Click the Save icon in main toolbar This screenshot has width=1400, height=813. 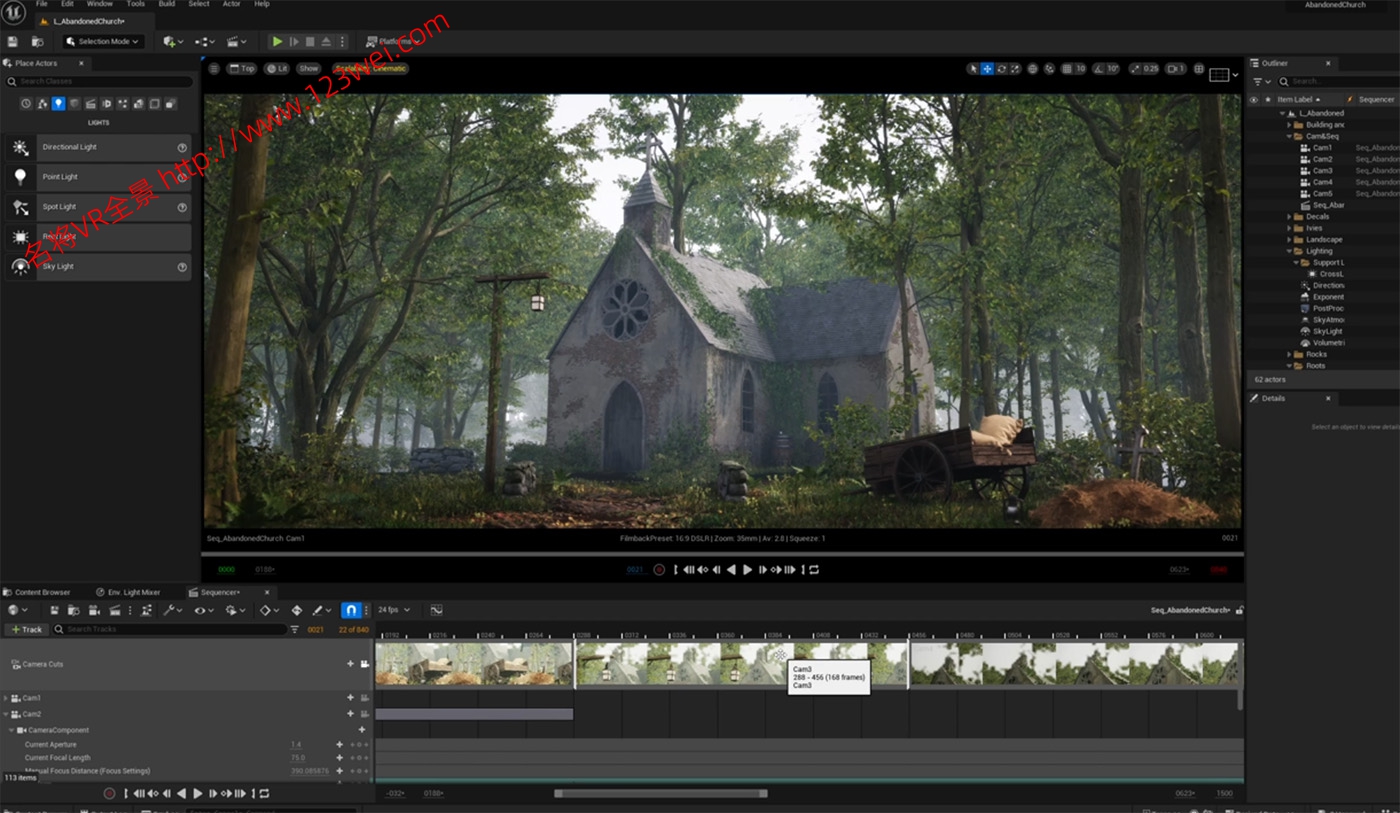pos(13,42)
